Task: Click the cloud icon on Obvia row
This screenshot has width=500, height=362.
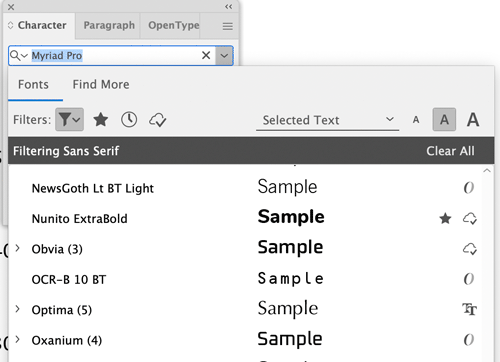Action: point(470,249)
